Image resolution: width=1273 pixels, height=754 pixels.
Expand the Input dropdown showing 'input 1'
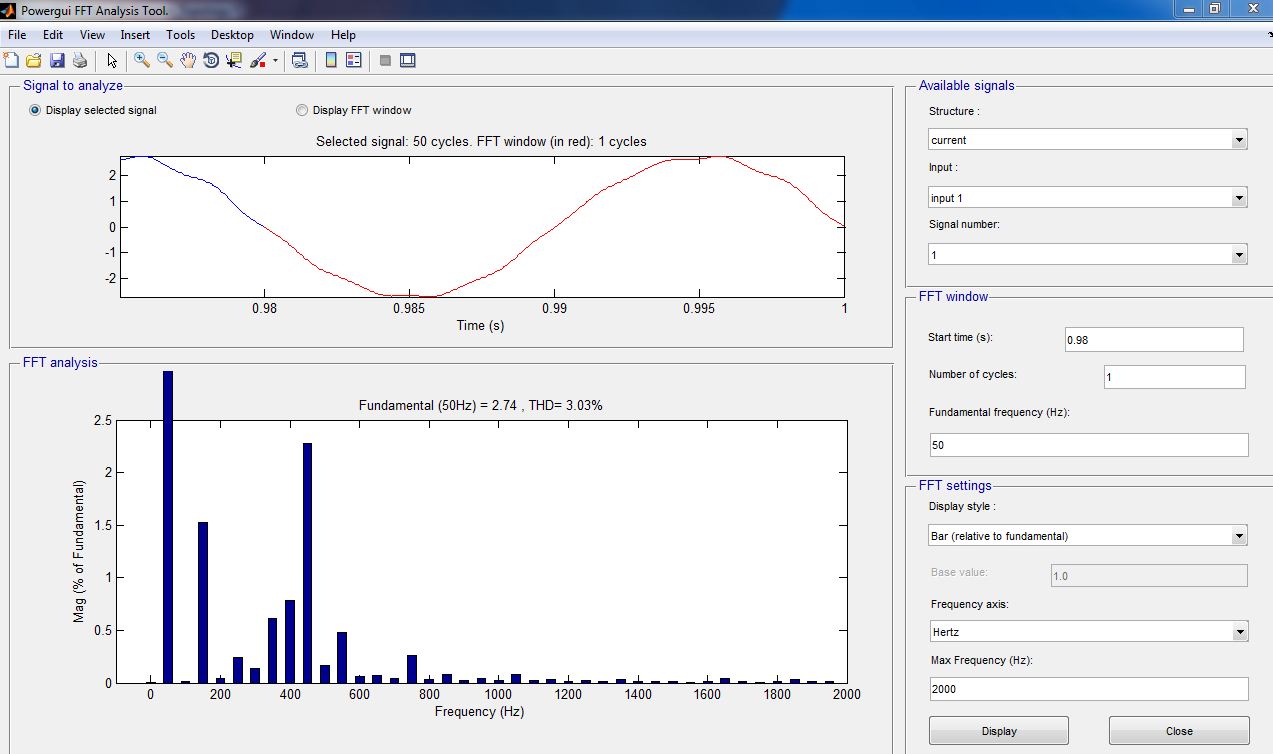1087,198
